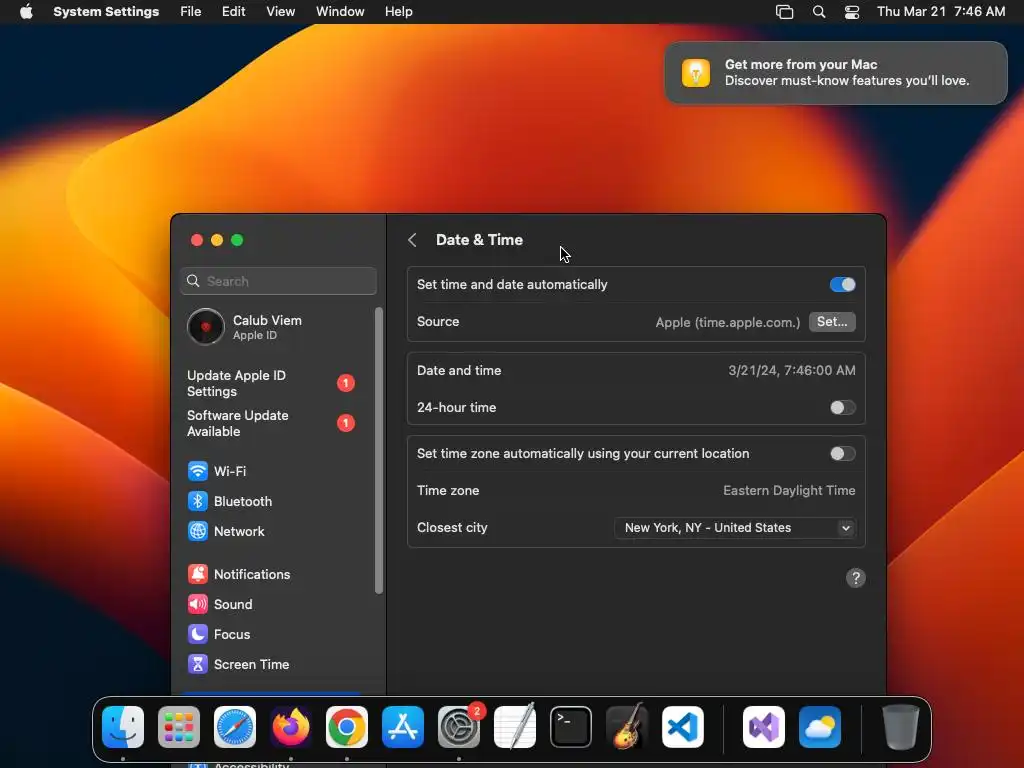Launch Firefox from the Dock

point(291,727)
